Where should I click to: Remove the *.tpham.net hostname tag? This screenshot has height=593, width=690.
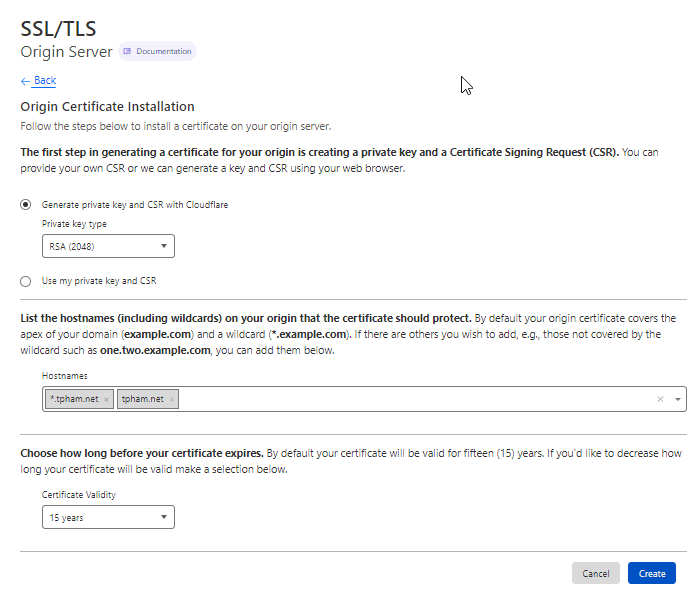point(106,399)
